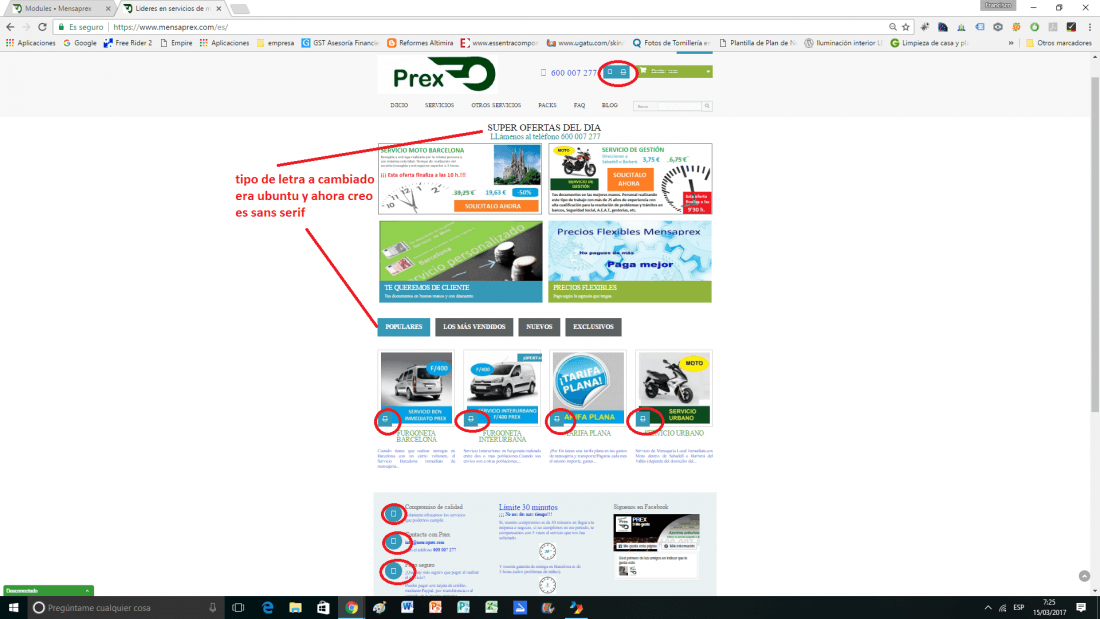Click cart icon on Servicio Urbano product
The image size is (1100, 619).
[x=643, y=419]
